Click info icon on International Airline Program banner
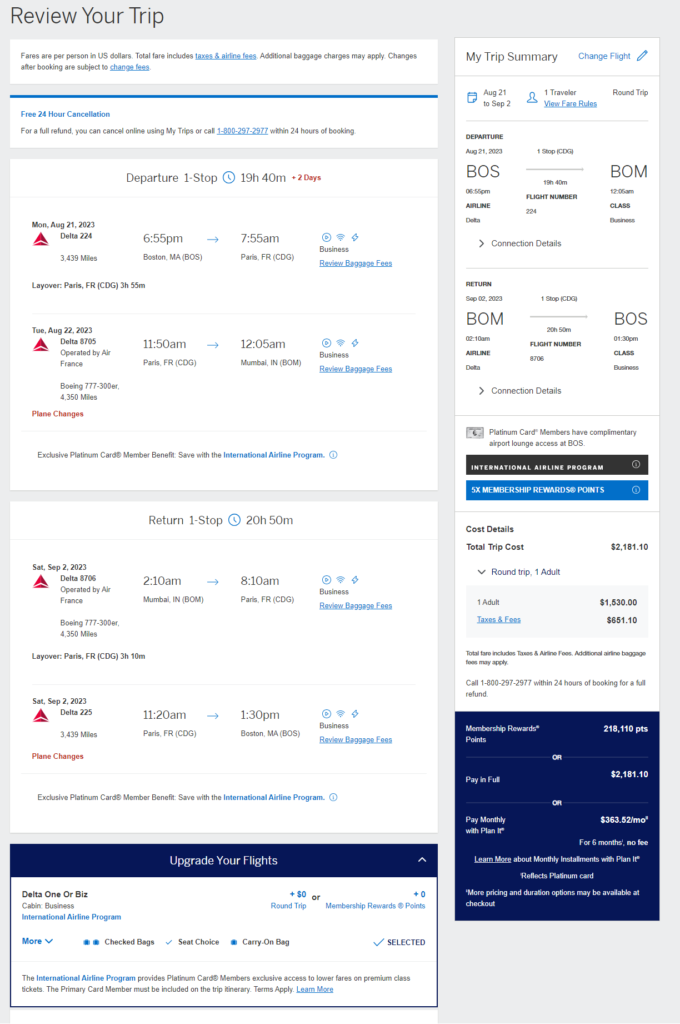The image size is (680, 1024). pyautogui.click(x=636, y=465)
